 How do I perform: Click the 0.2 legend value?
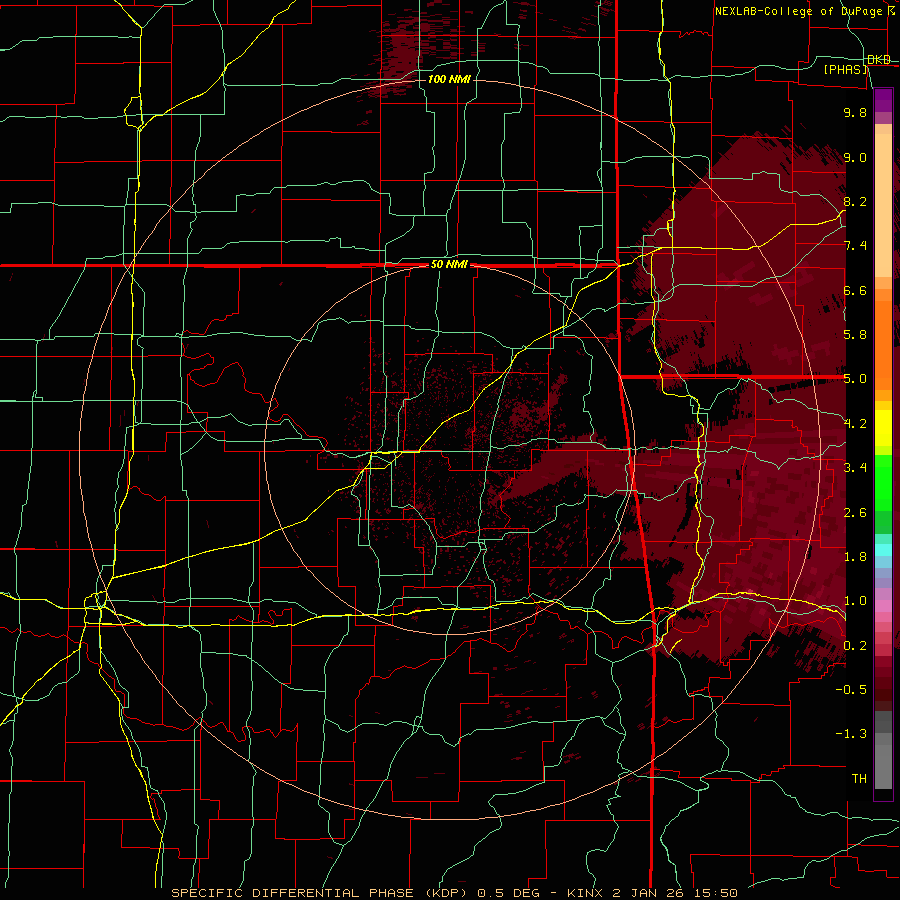point(855,646)
